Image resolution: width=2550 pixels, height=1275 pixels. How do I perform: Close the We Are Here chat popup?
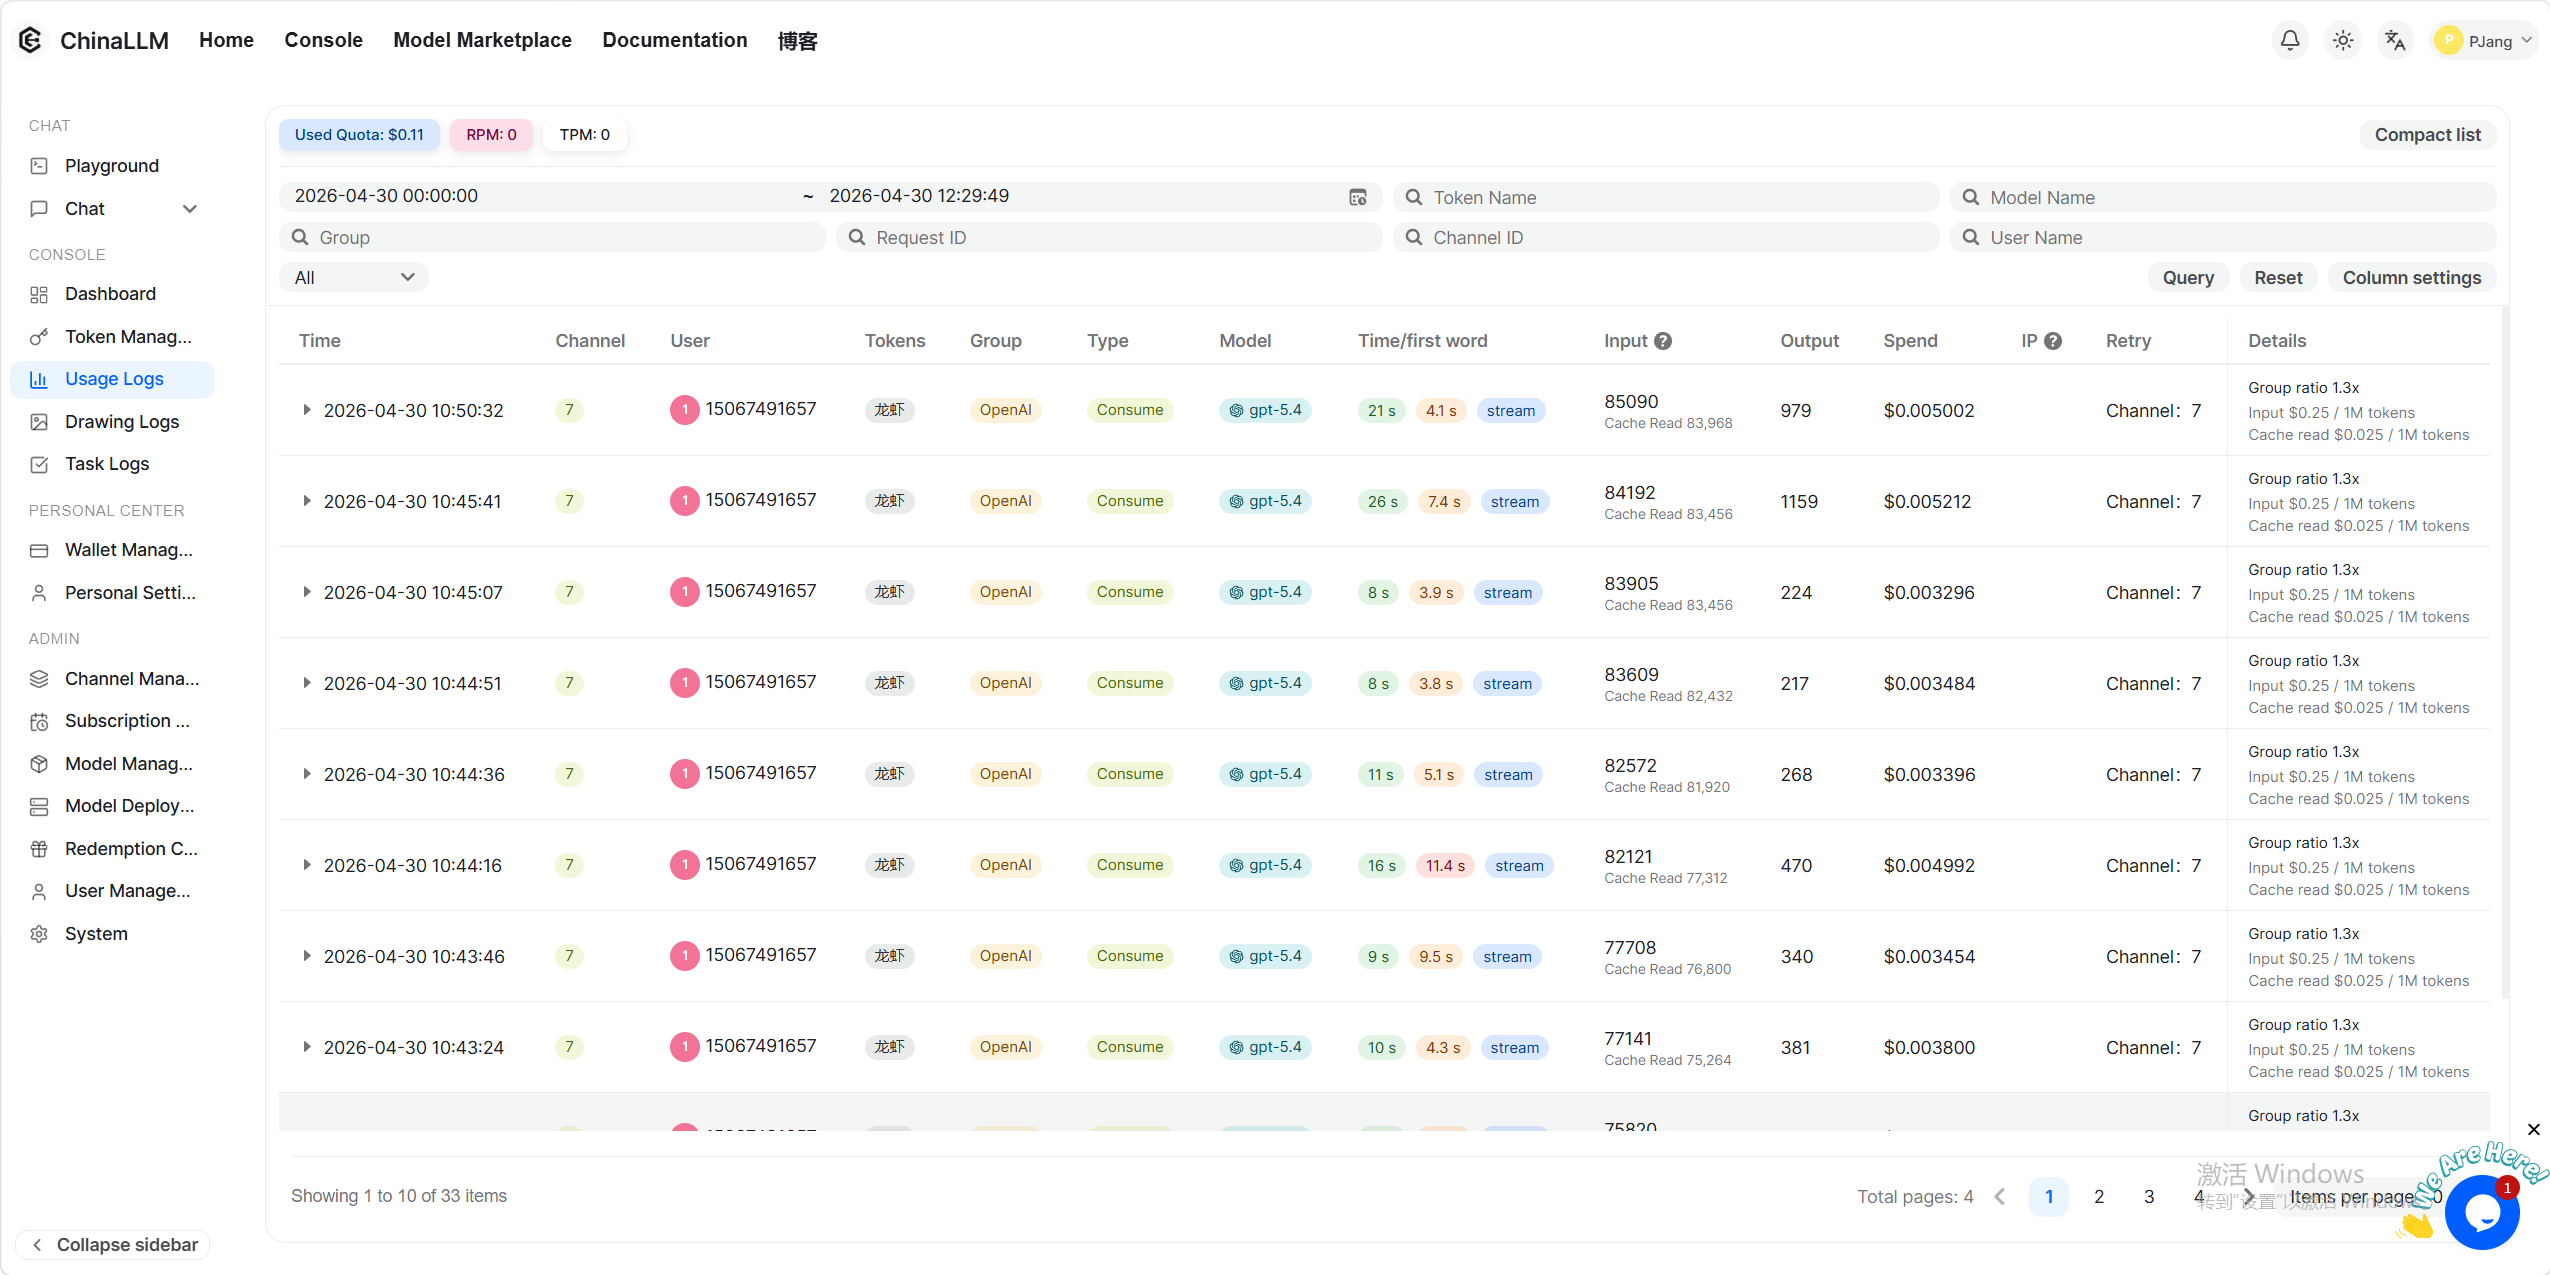(2533, 1129)
